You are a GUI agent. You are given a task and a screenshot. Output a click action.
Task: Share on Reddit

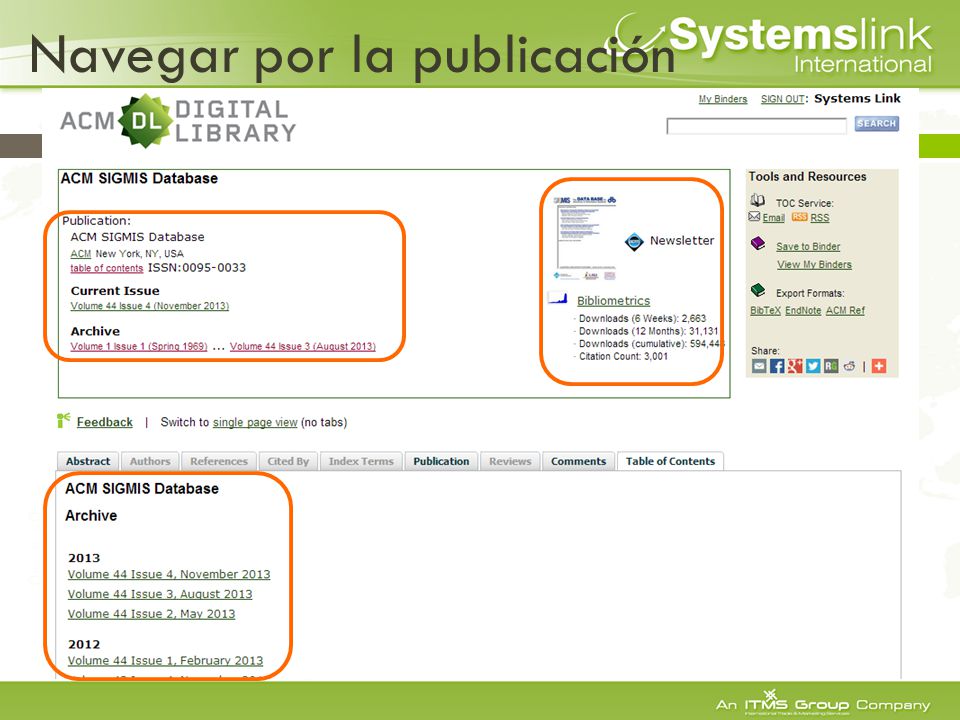[849, 366]
